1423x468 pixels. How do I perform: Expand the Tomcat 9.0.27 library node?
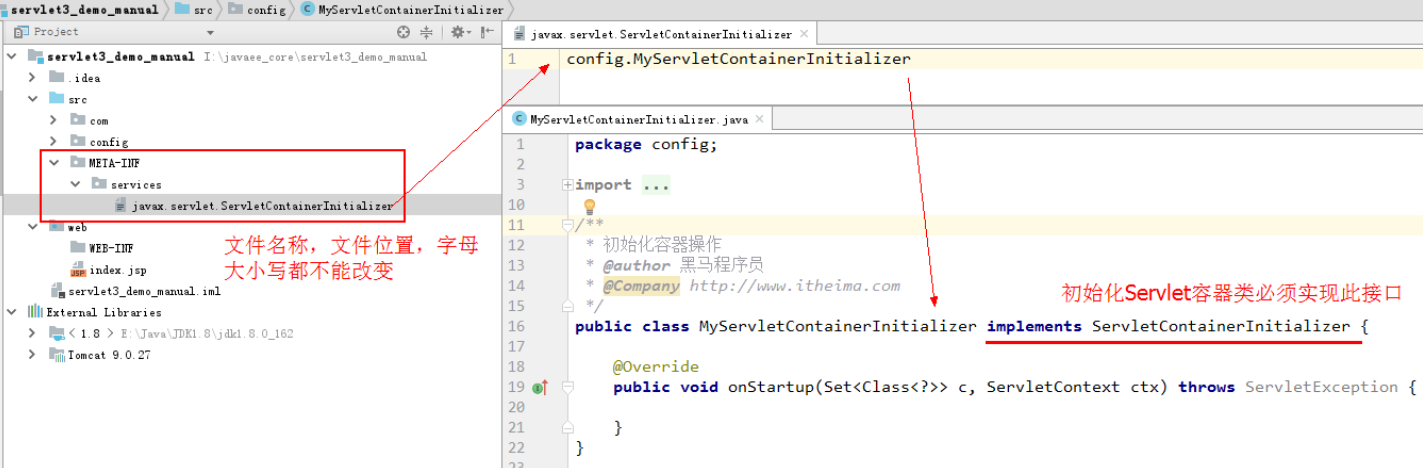[x=32, y=355]
